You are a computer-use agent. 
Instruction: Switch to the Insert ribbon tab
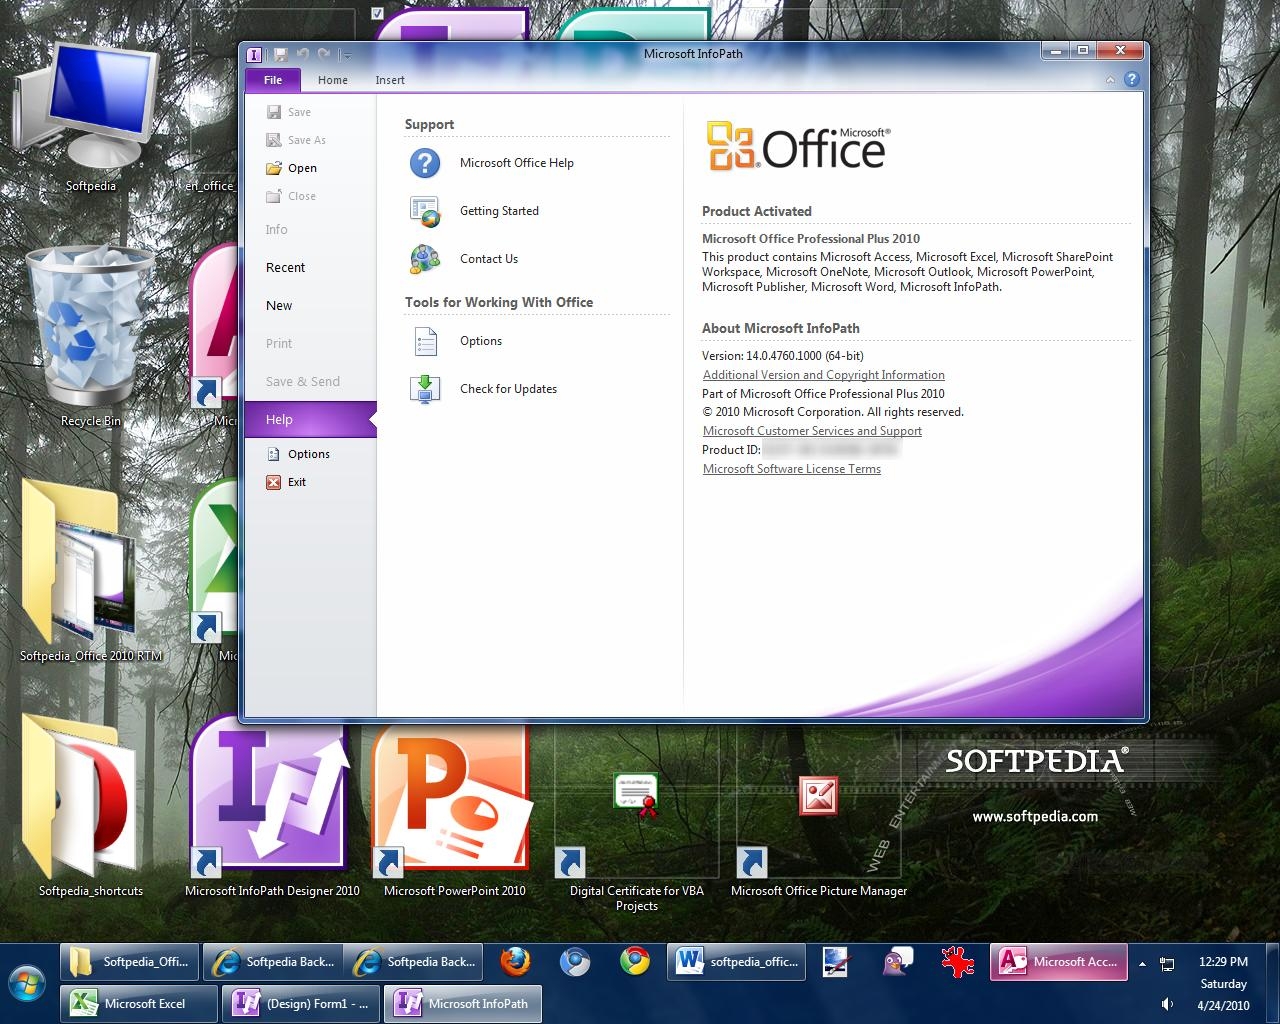(390, 80)
